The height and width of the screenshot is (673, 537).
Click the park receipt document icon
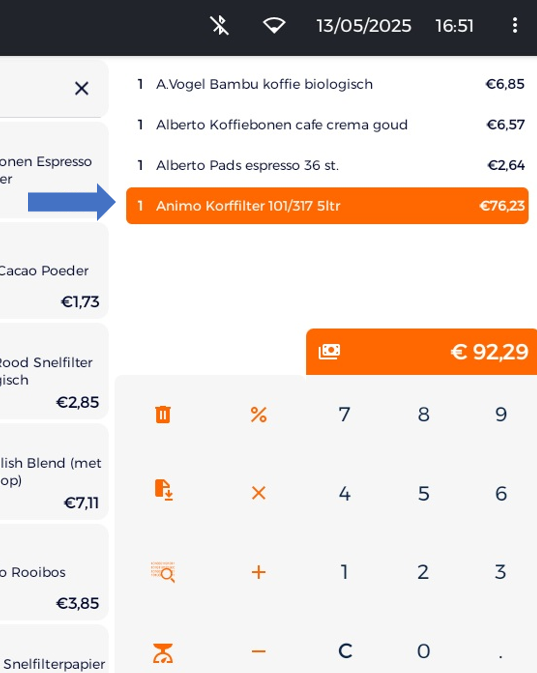click(x=163, y=490)
